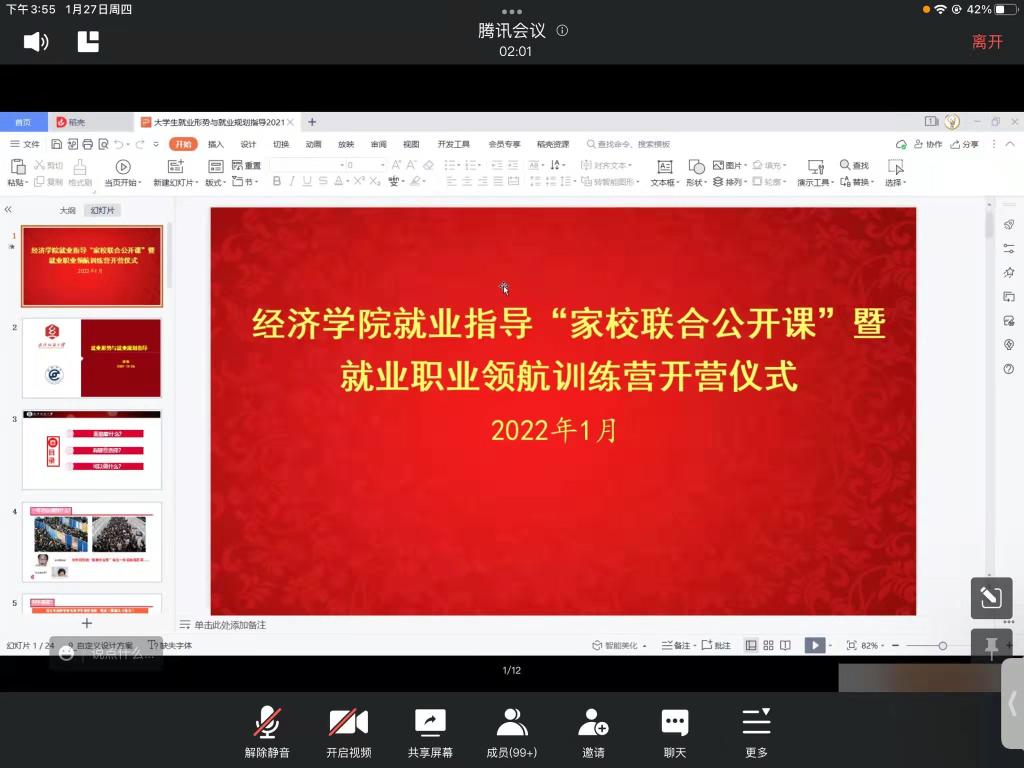Invite people using 邀请
1024x768 pixels.
593,731
